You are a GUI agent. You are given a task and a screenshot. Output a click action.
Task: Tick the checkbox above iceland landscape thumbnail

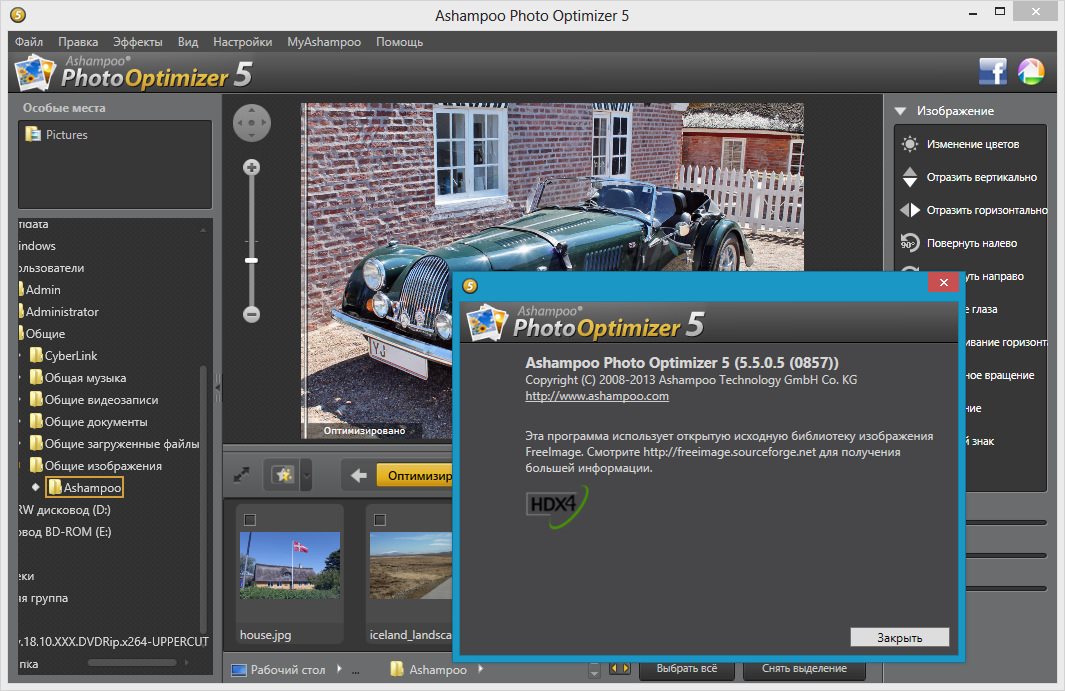point(379,519)
